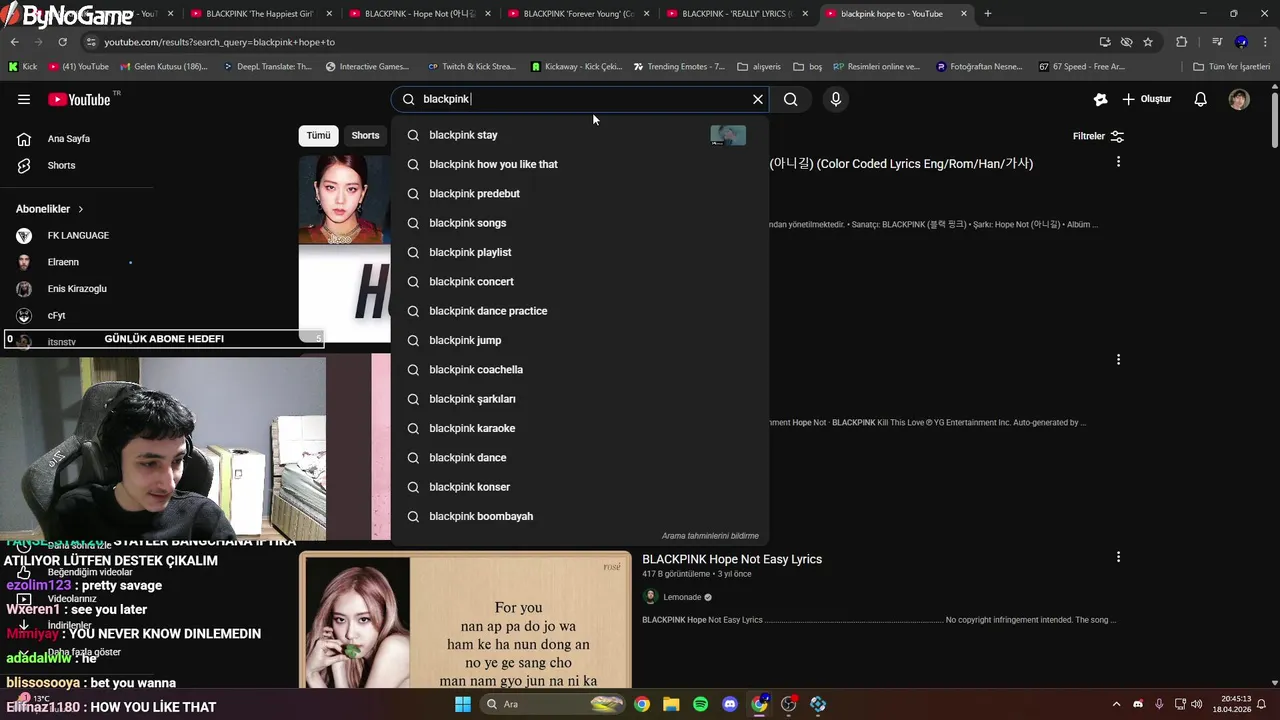Viewport: 1280px width, 720px height.
Task: Choose suggestion 'blackpink dance'
Action: tap(581, 457)
